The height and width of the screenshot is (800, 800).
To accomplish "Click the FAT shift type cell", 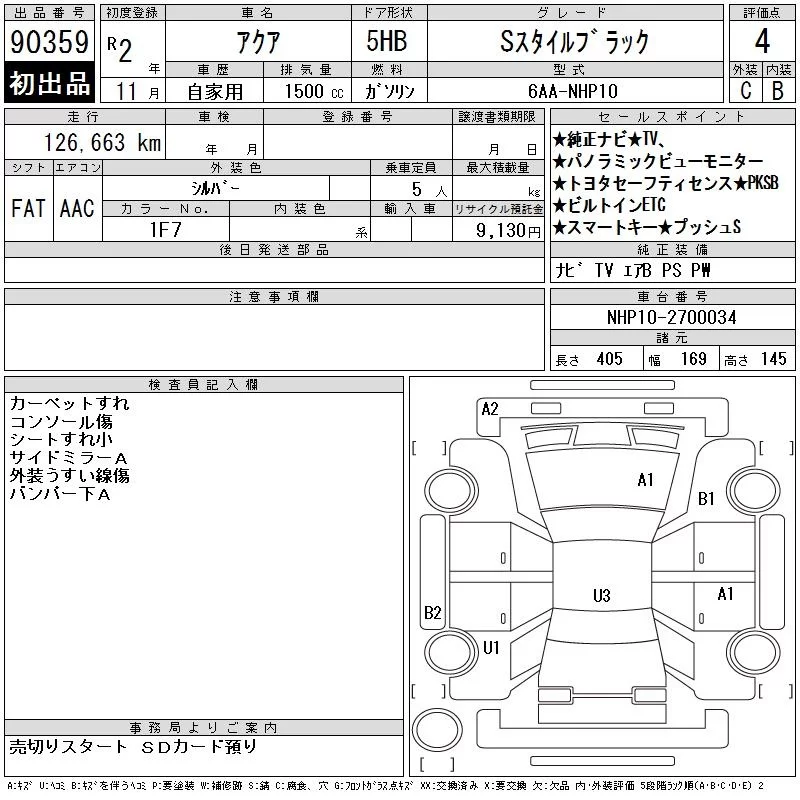I will click(x=28, y=208).
